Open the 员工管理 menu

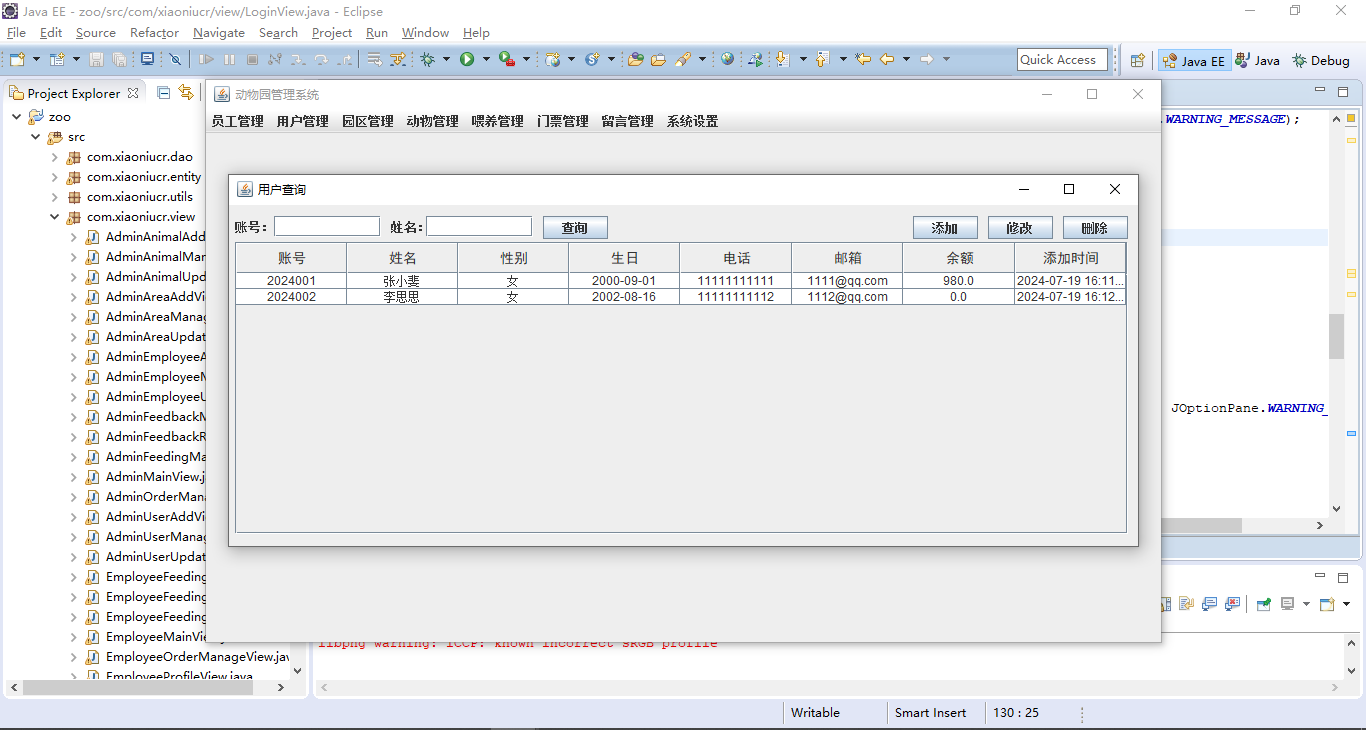(x=237, y=122)
